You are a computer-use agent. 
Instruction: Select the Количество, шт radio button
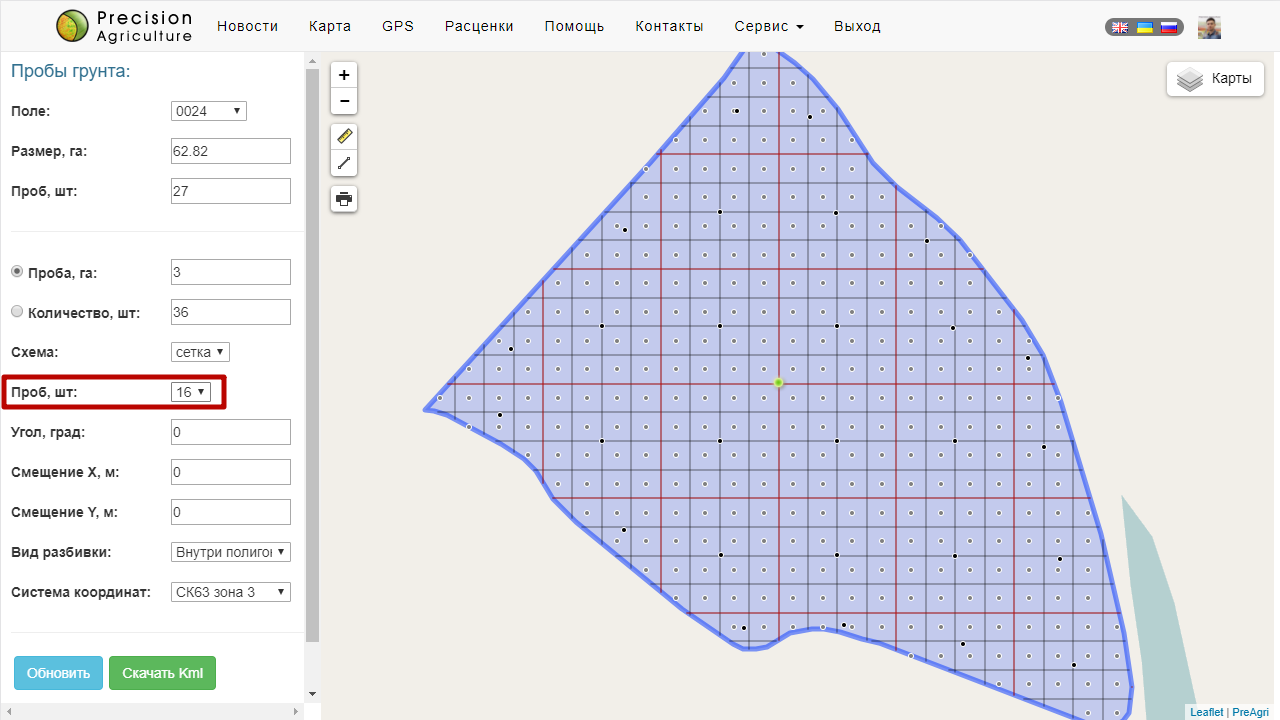point(16,312)
